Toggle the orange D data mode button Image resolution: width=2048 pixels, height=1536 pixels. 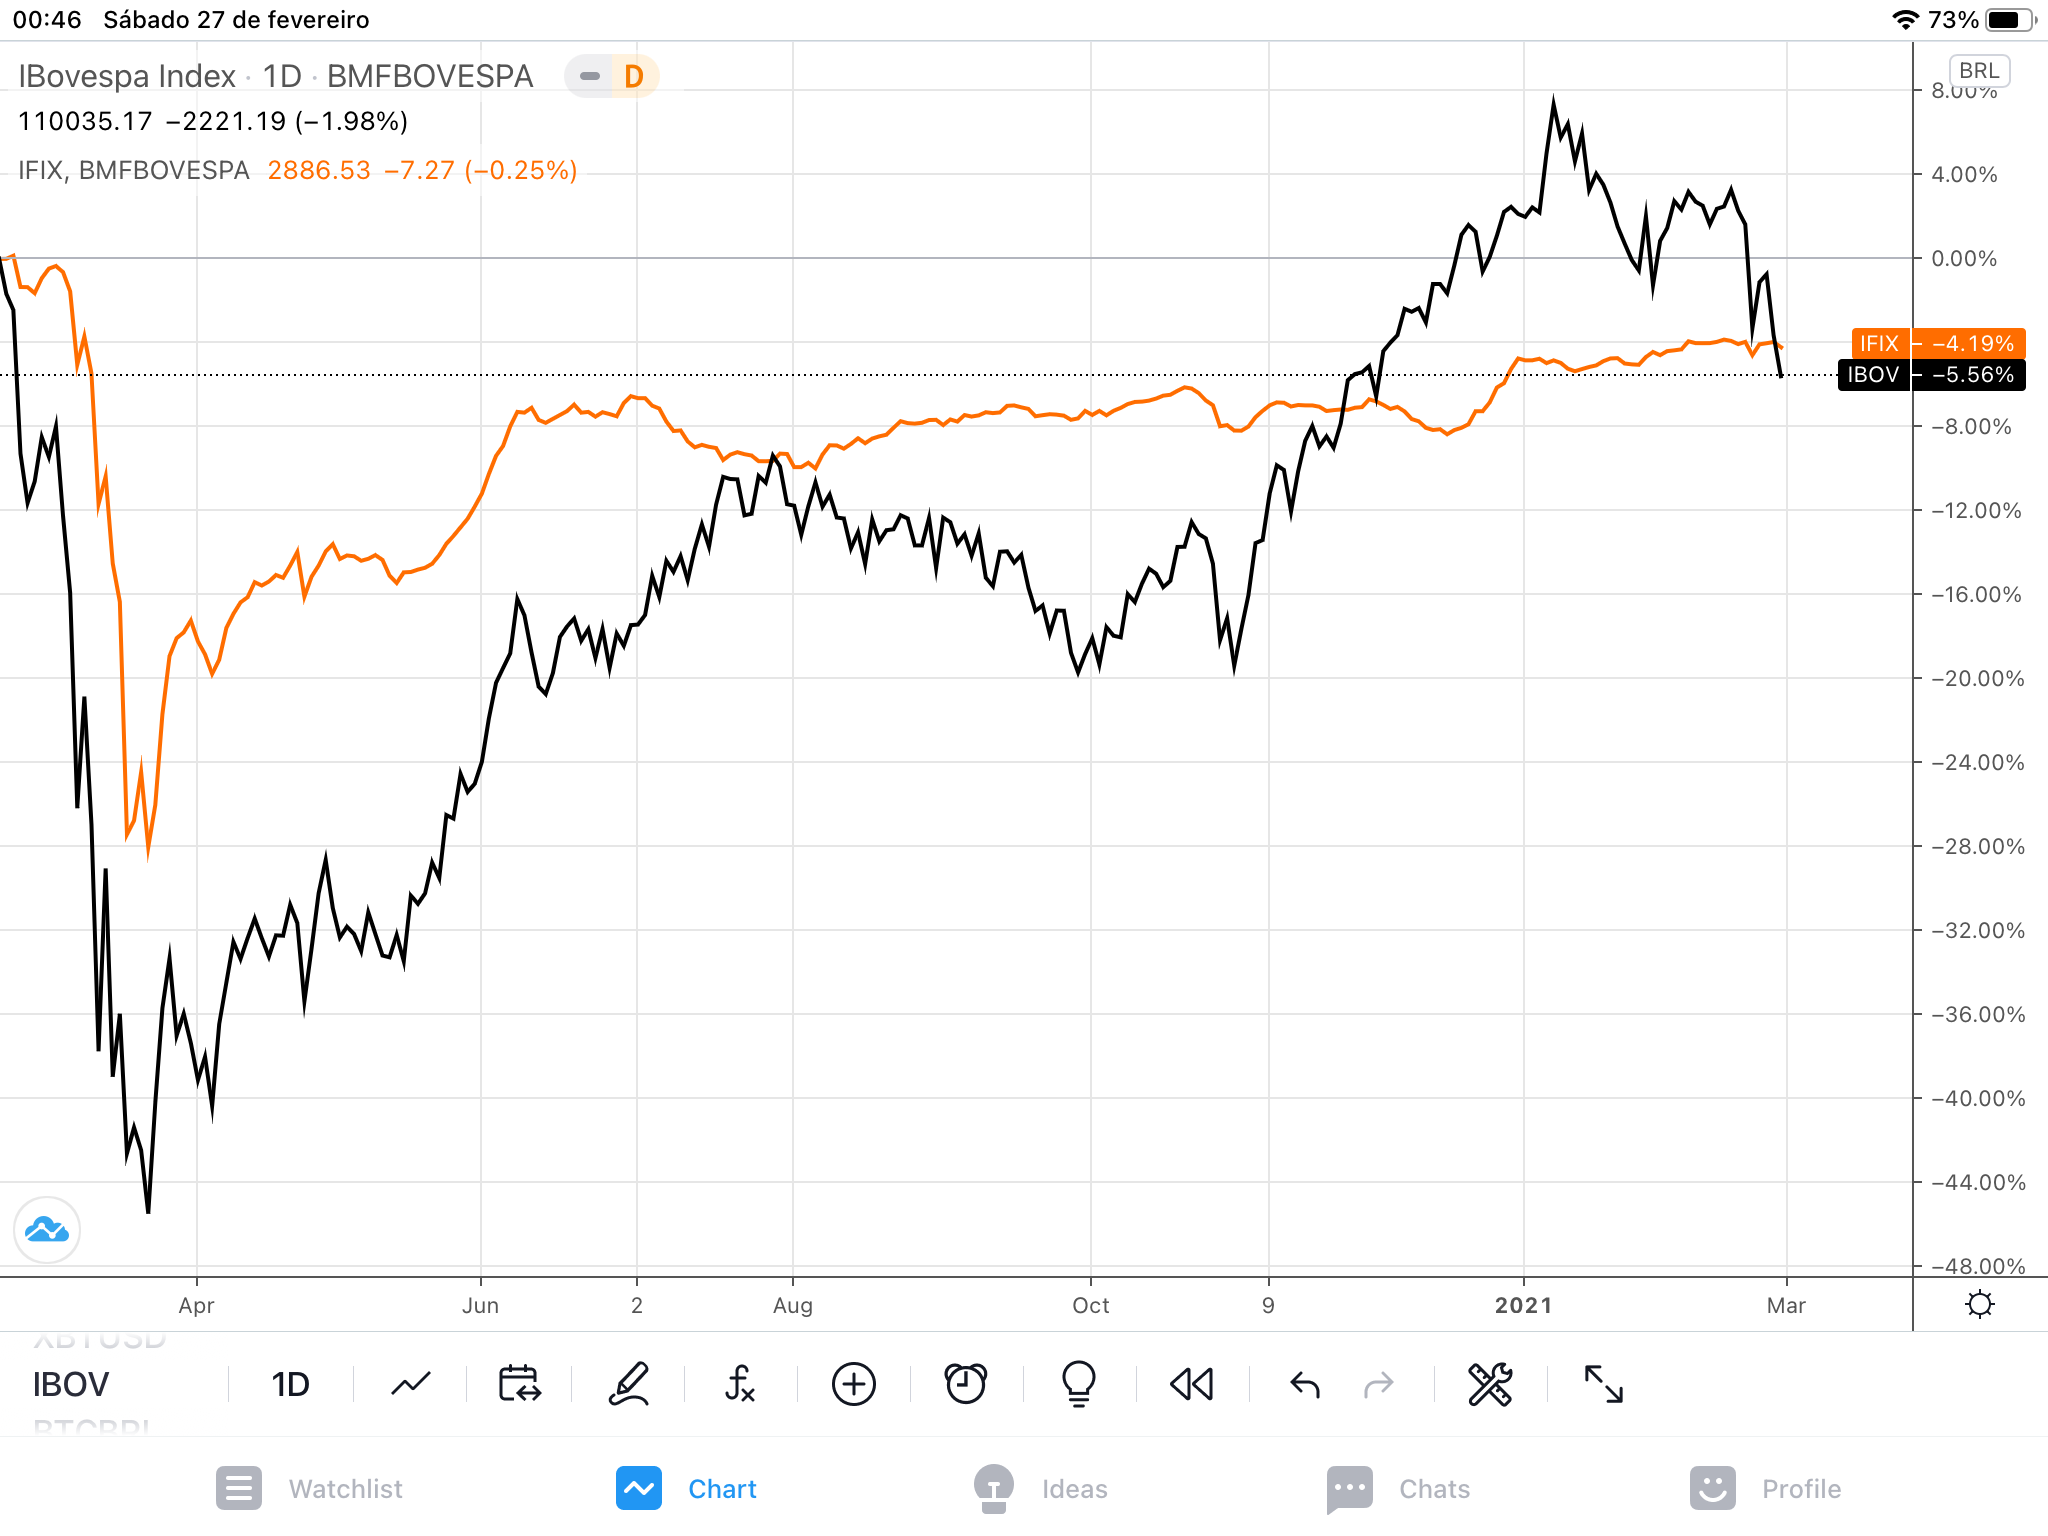click(634, 76)
